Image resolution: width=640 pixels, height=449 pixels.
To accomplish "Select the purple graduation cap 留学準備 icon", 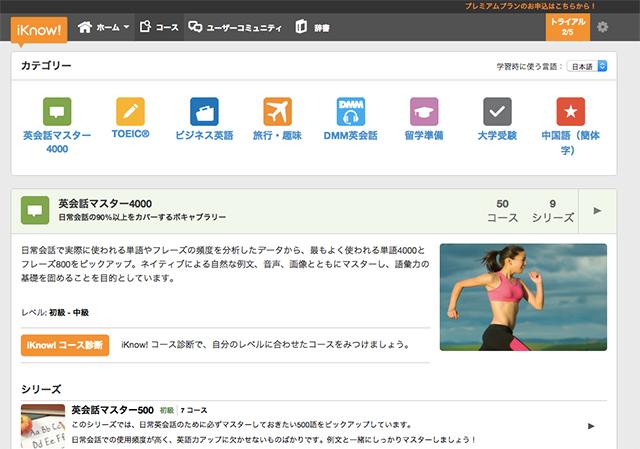I will point(424,111).
